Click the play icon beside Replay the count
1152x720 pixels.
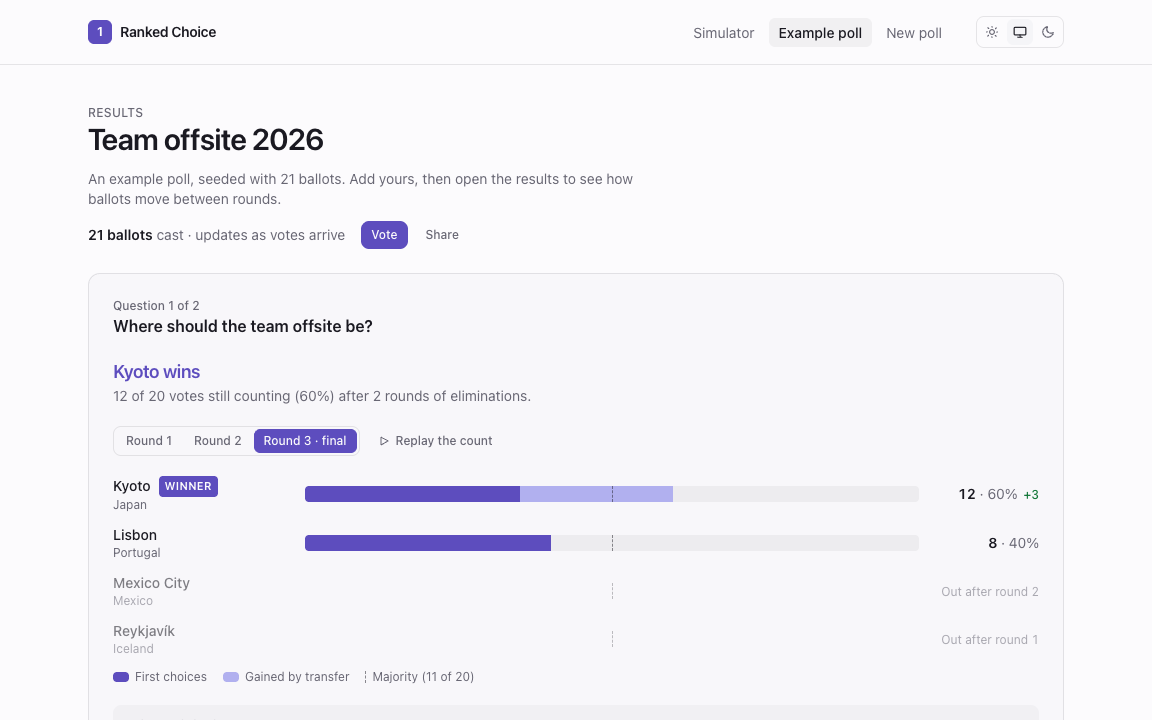pos(384,441)
